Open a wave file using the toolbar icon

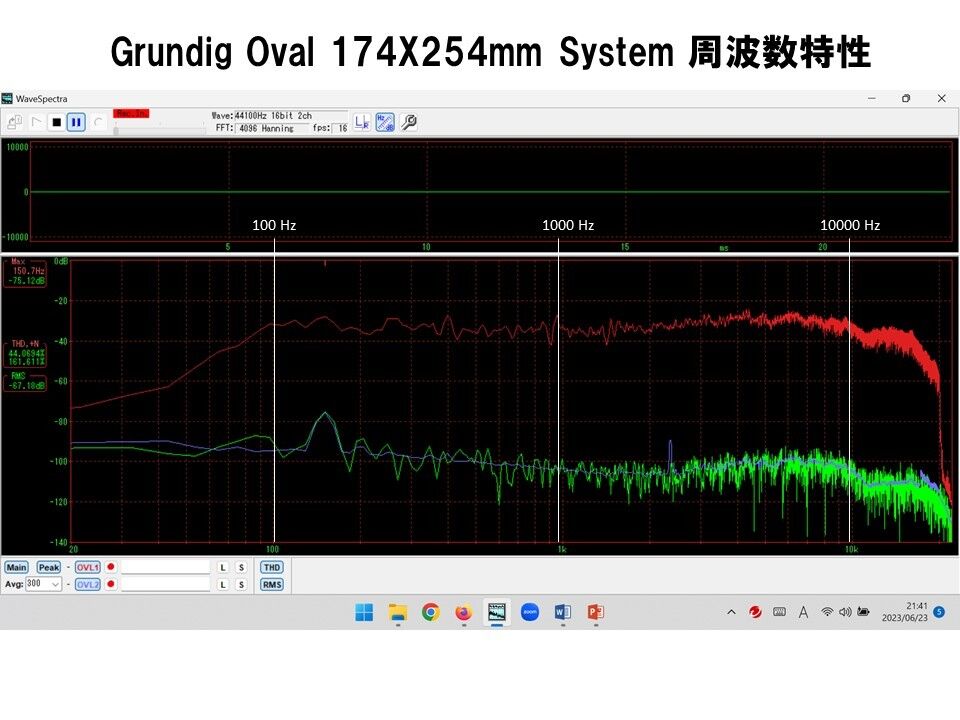point(15,122)
